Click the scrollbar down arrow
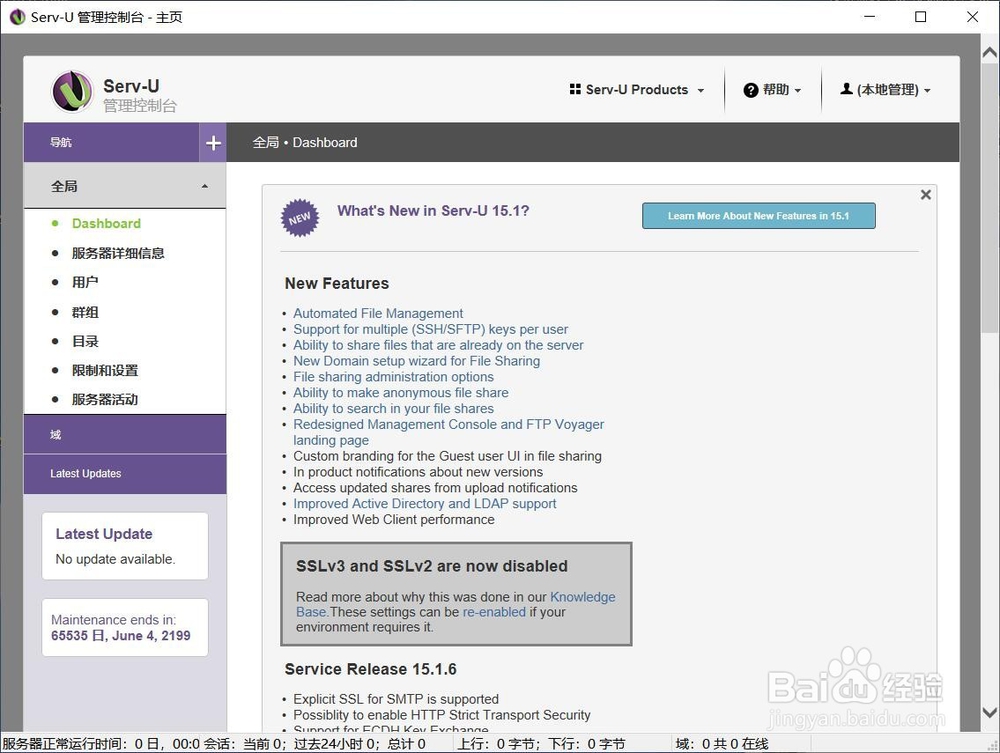1000x753 pixels. 990,713
